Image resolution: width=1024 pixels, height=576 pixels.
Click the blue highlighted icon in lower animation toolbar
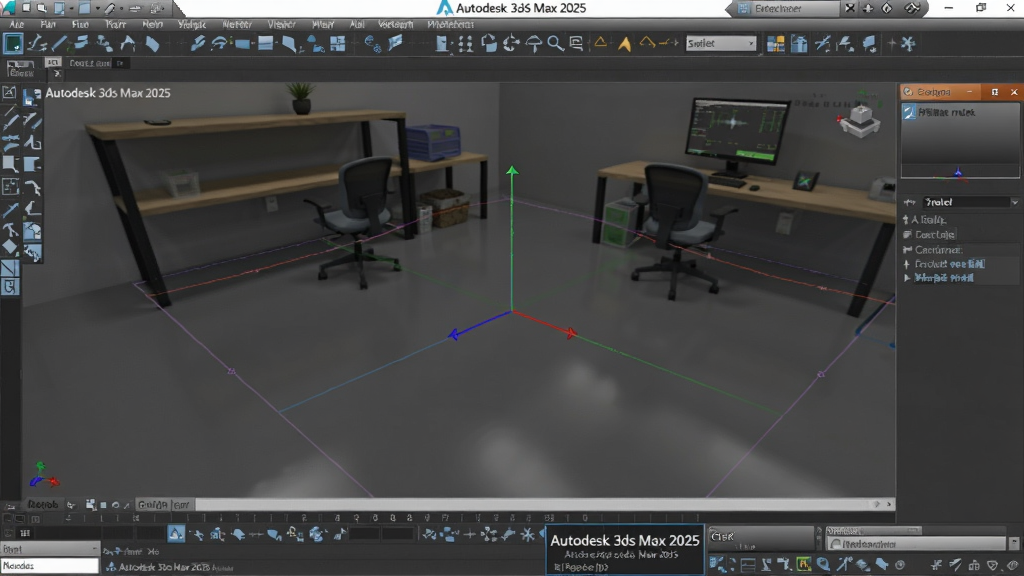pos(176,534)
